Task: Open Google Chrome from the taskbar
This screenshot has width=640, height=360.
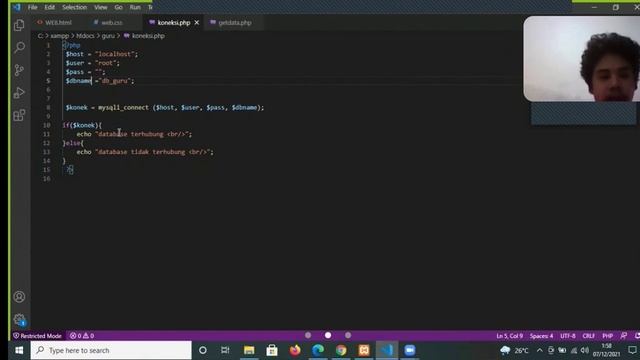Action: (x=341, y=350)
